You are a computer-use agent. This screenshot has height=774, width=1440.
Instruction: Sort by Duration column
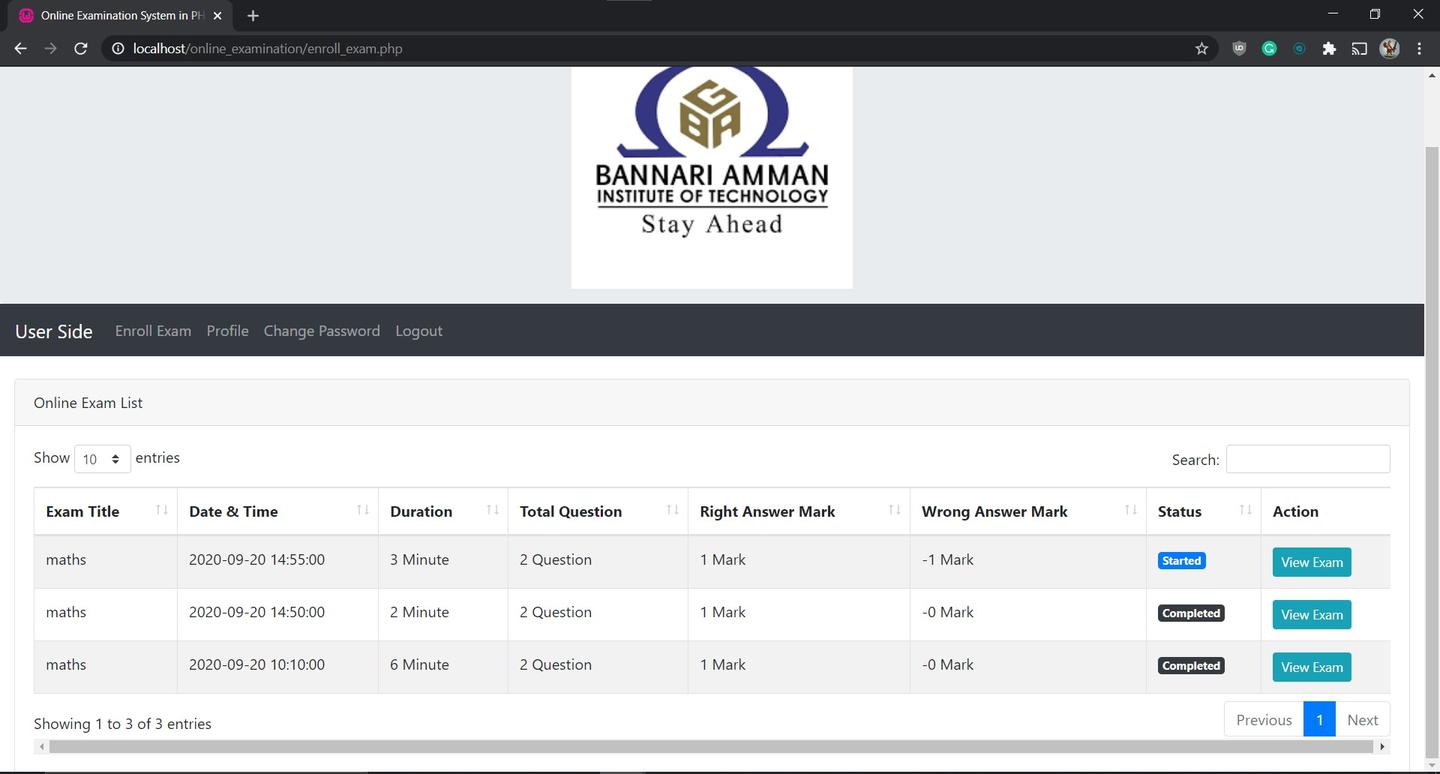(x=443, y=511)
